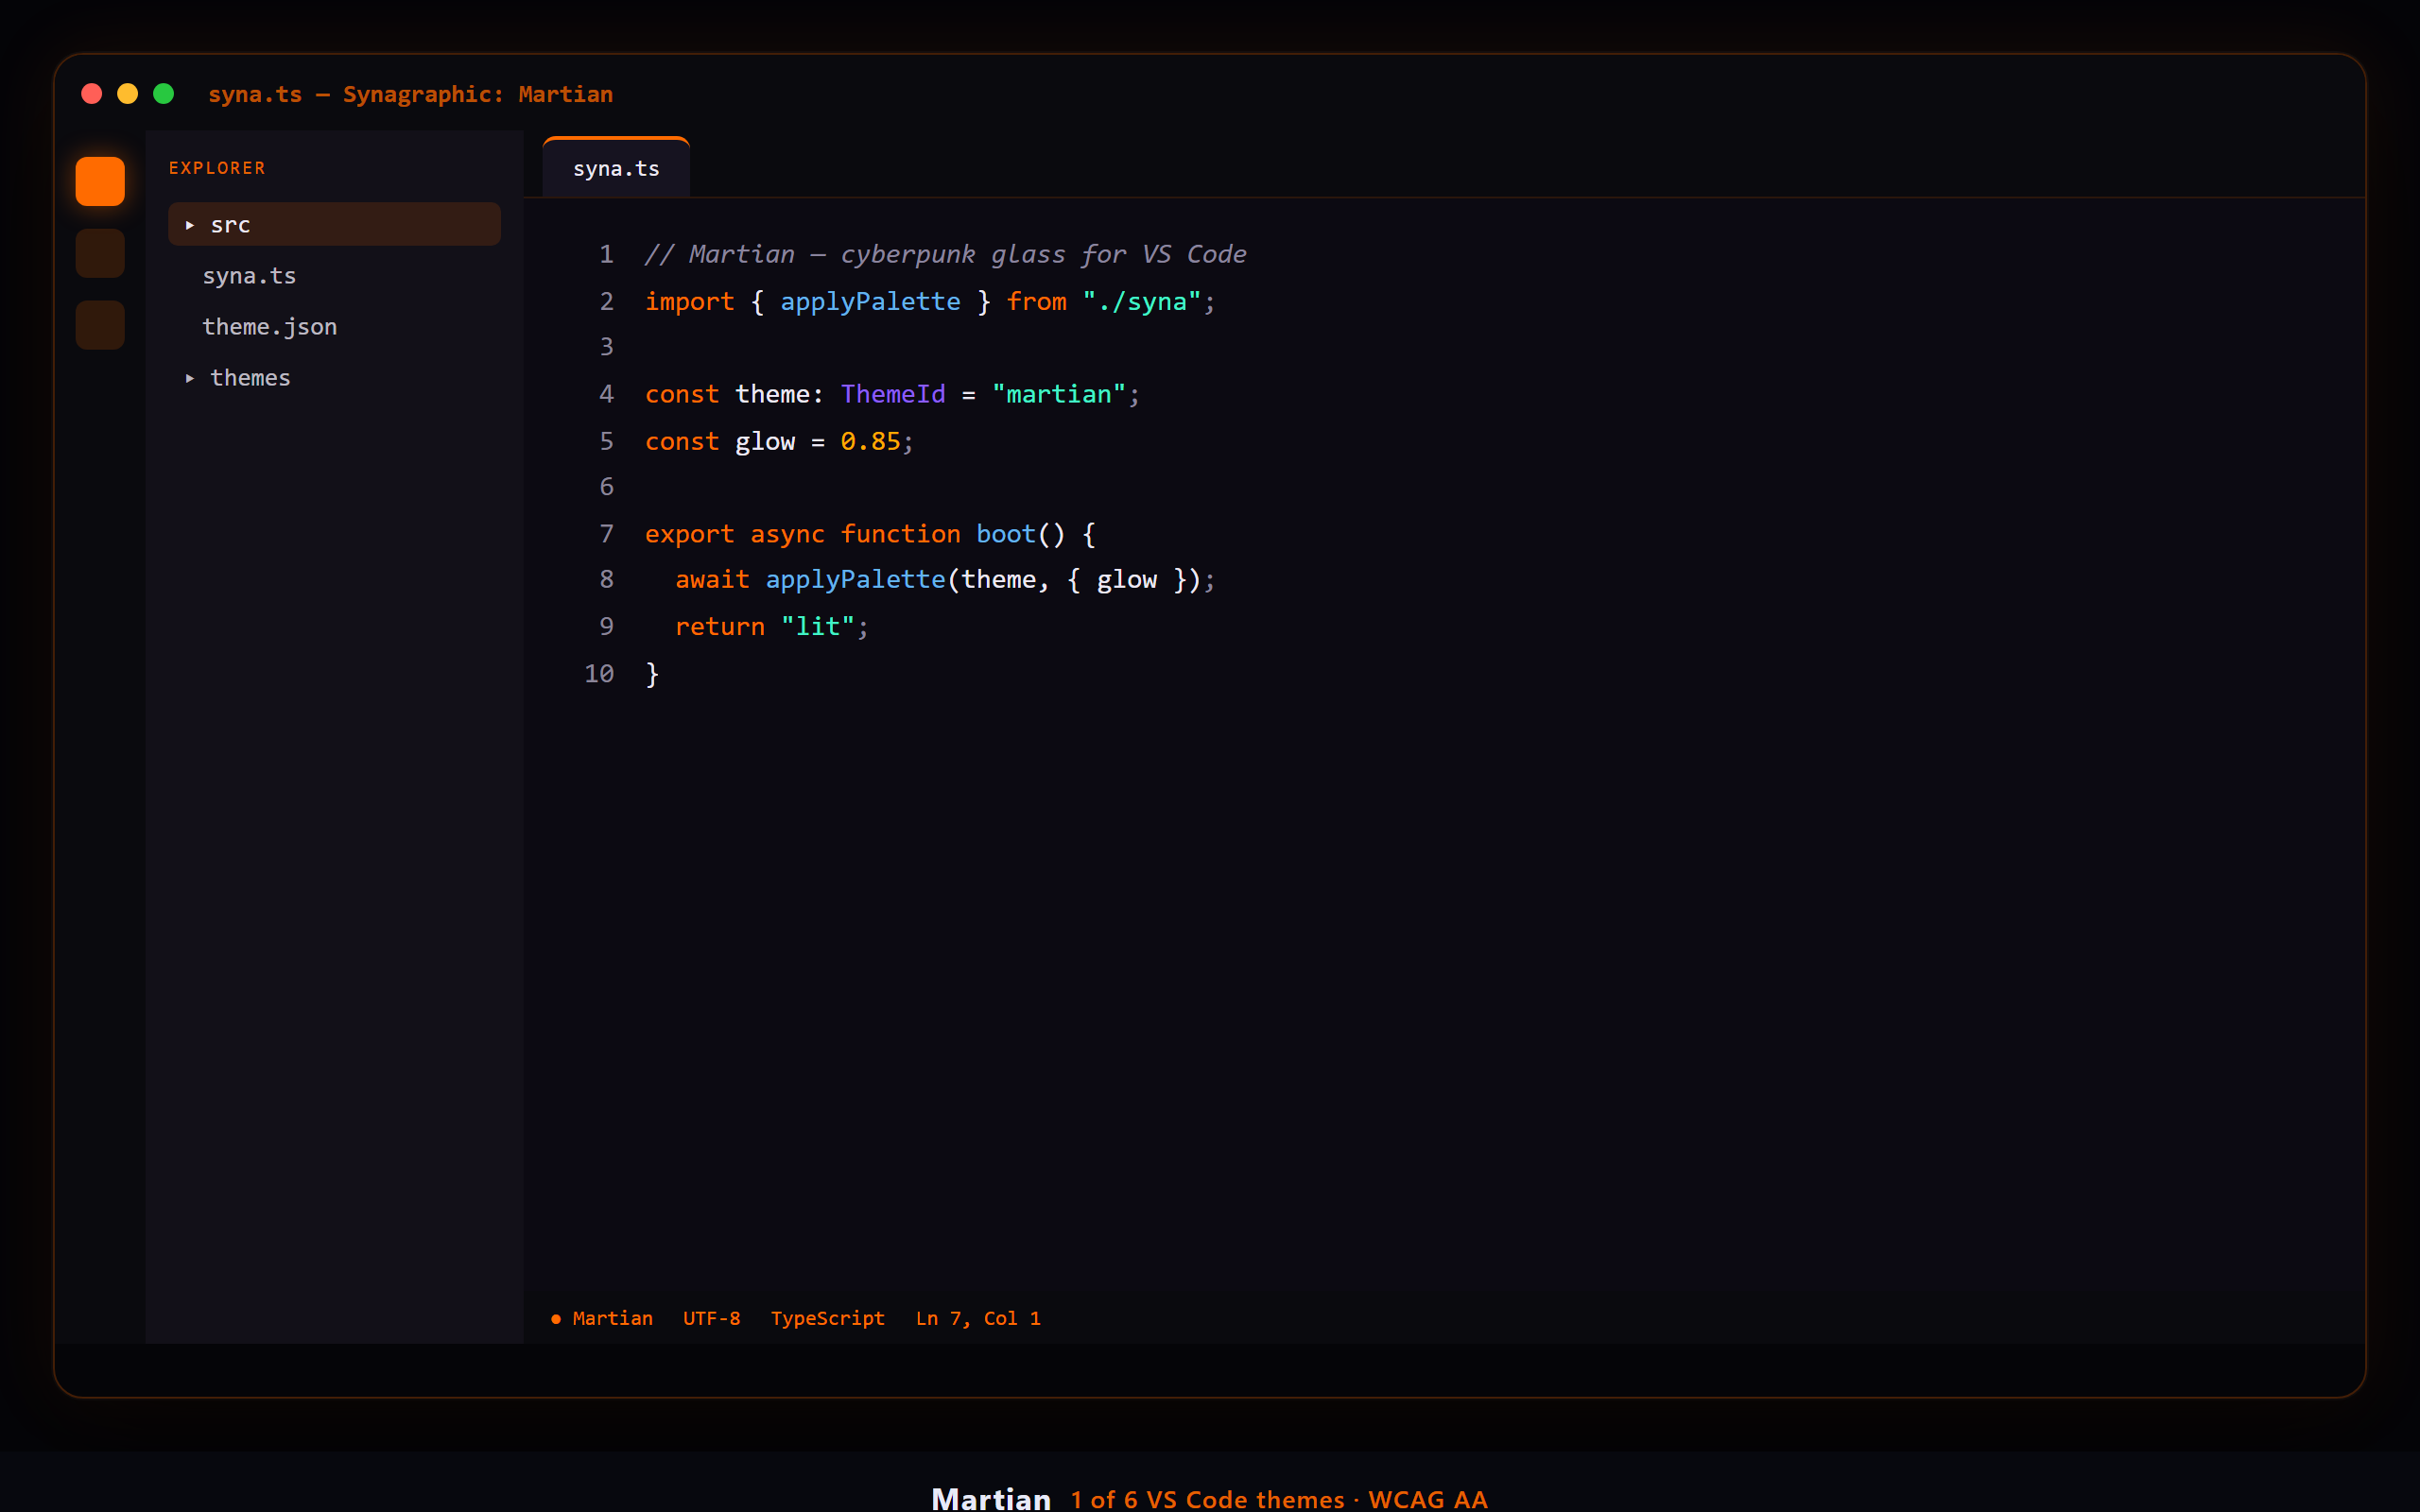Click 'applyPalette' in the import statement

tap(870, 301)
